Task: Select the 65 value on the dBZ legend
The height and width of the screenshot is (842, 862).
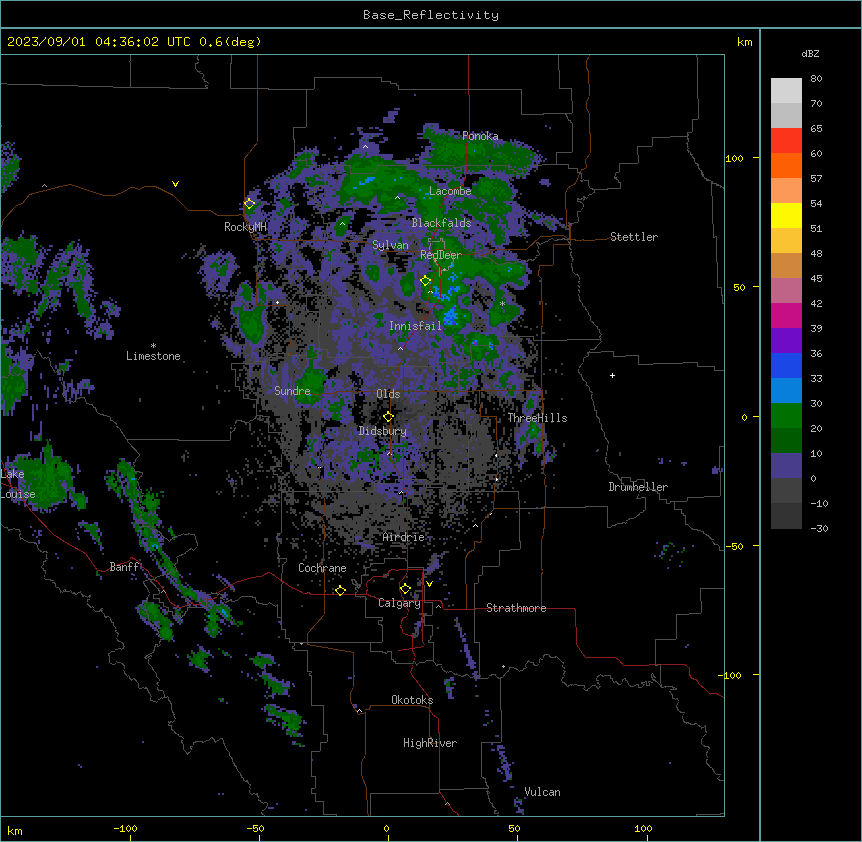Action: pyautogui.click(x=816, y=129)
